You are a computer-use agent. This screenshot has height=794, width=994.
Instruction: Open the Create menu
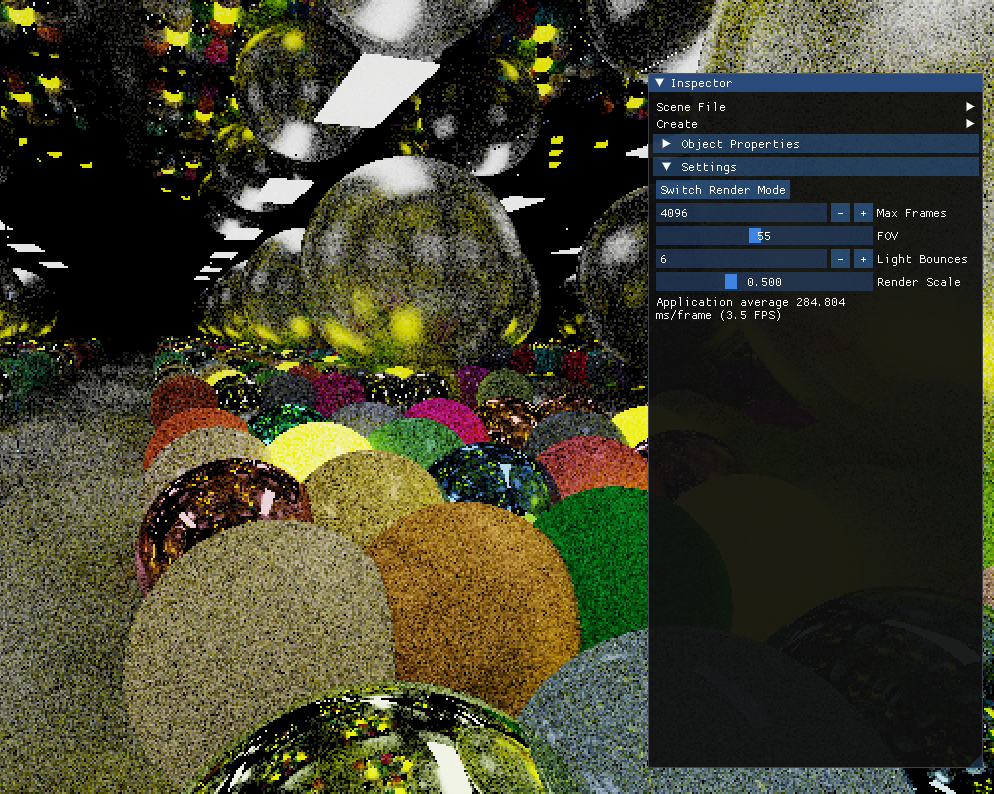(x=816, y=124)
